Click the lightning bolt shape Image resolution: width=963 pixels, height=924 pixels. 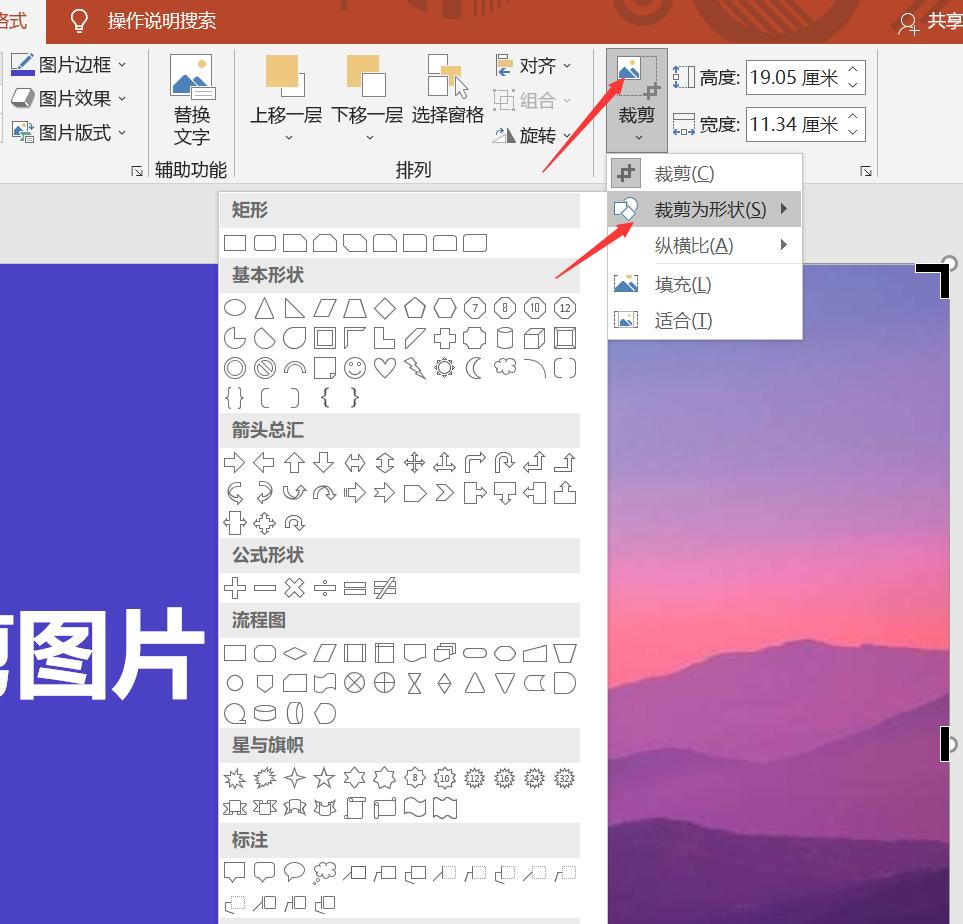[415, 368]
